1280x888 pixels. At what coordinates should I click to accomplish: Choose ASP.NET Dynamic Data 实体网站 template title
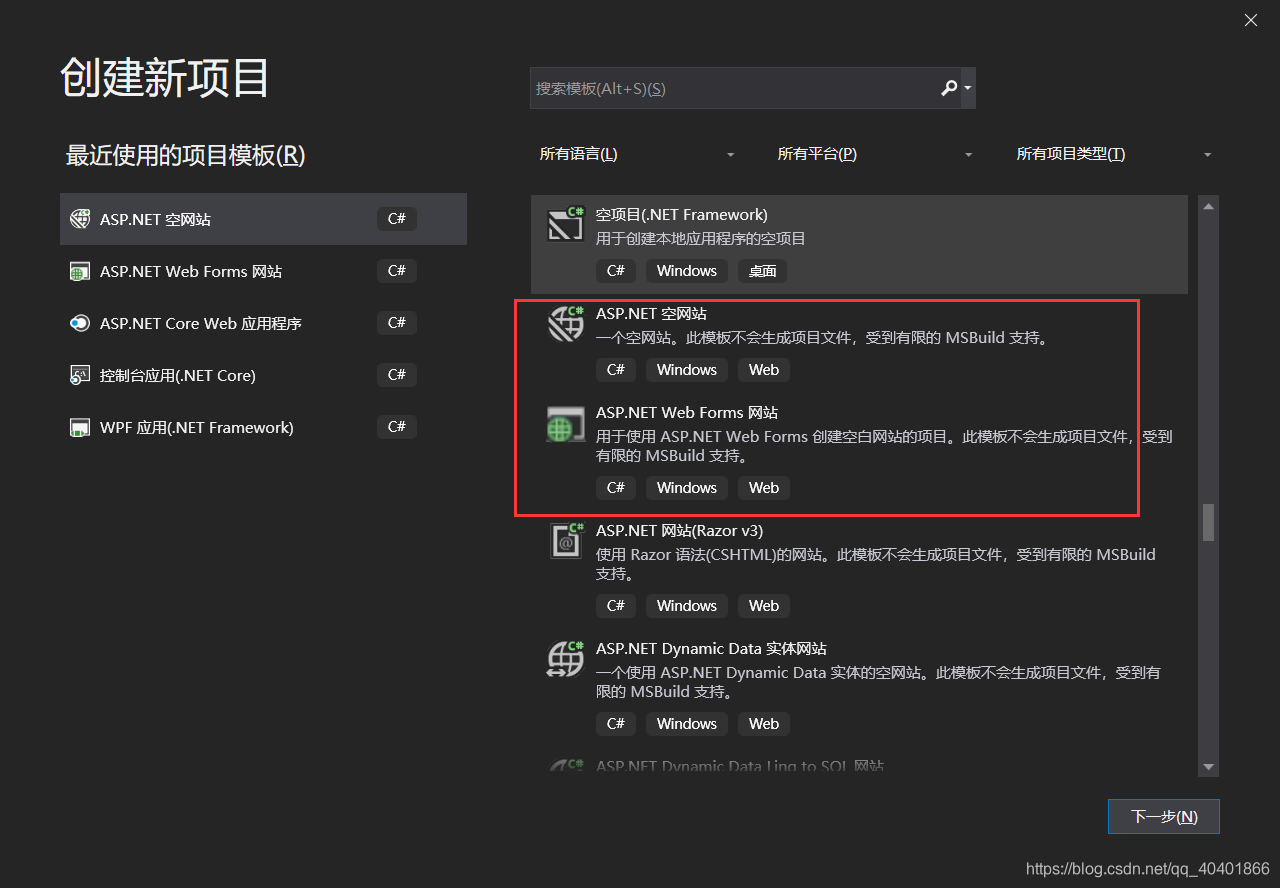[x=711, y=648]
